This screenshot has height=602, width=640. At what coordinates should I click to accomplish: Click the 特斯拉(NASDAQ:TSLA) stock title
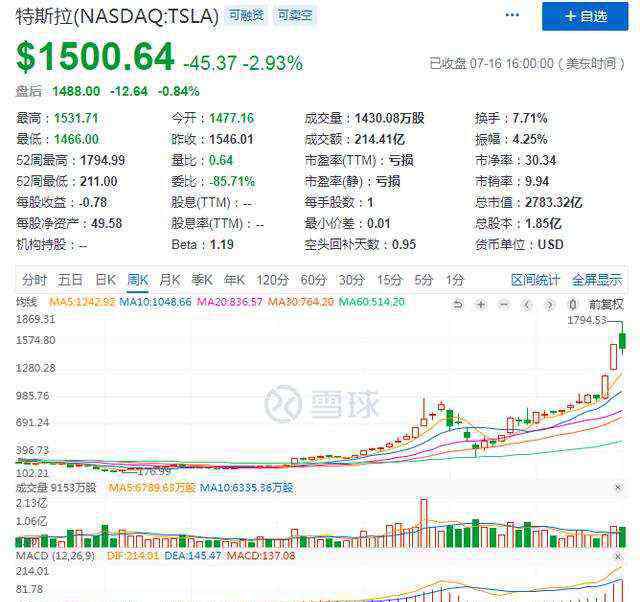[x=118, y=16]
